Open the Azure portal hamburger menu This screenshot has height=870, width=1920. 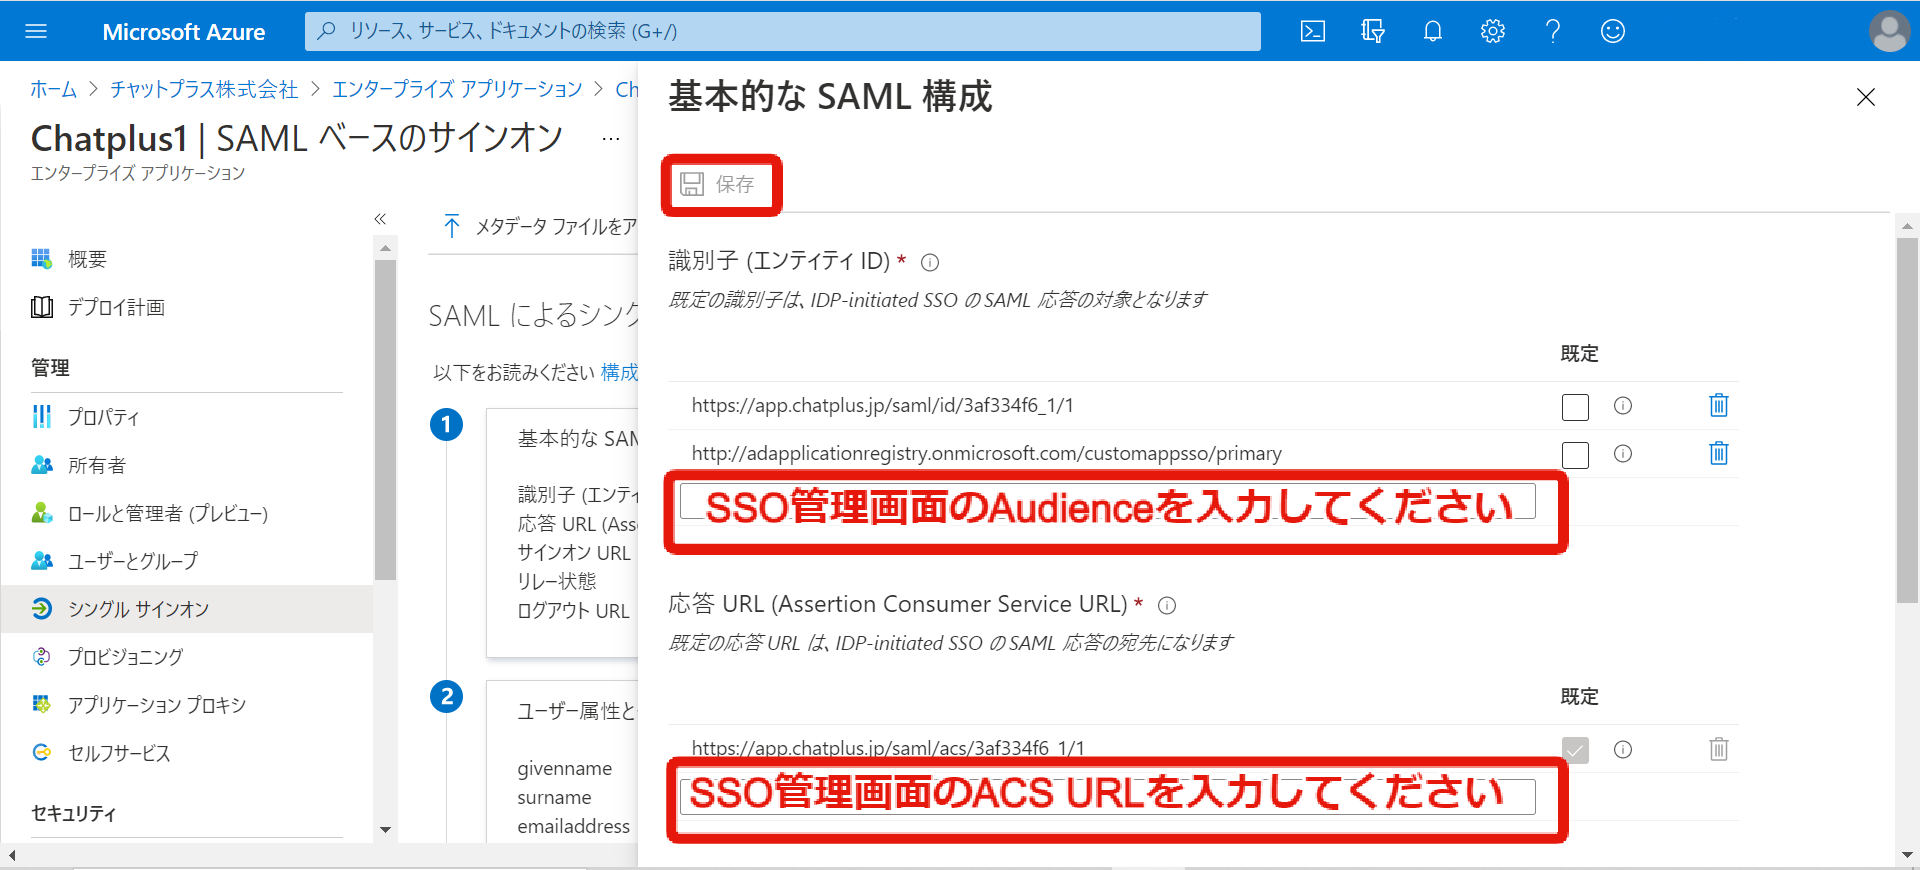tap(36, 31)
